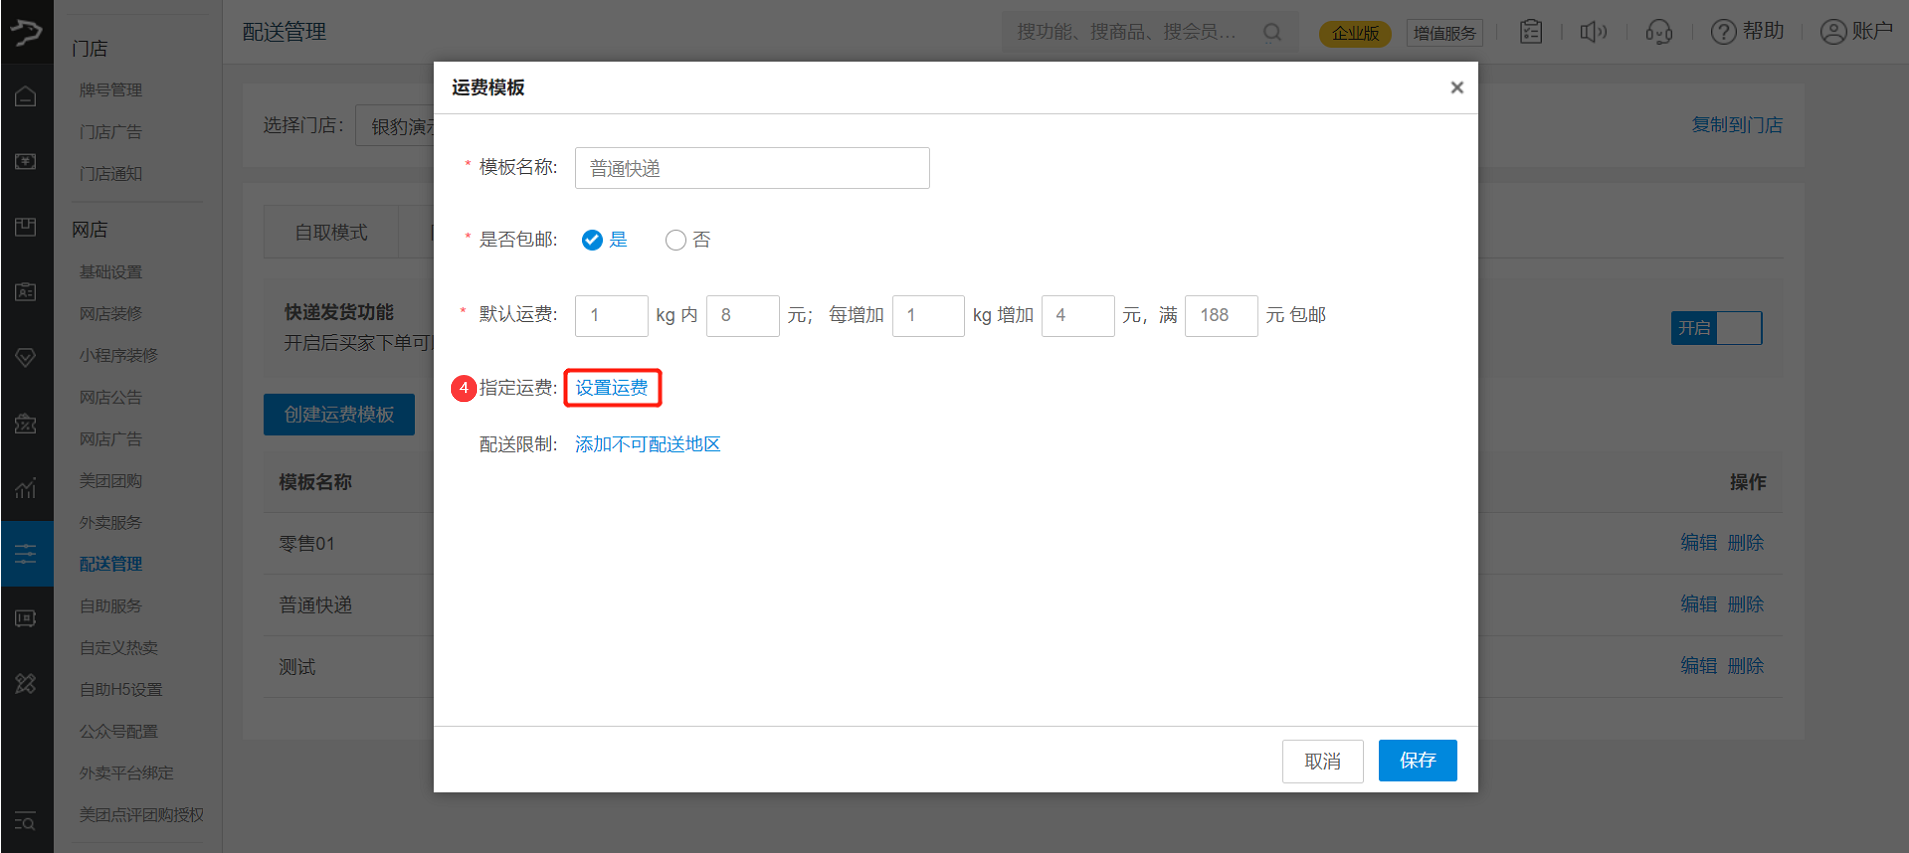Image resolution: width=1909 pixels, height=853 pixels.
Task: Click the 设置运费 link
Action: coord(612,388)
